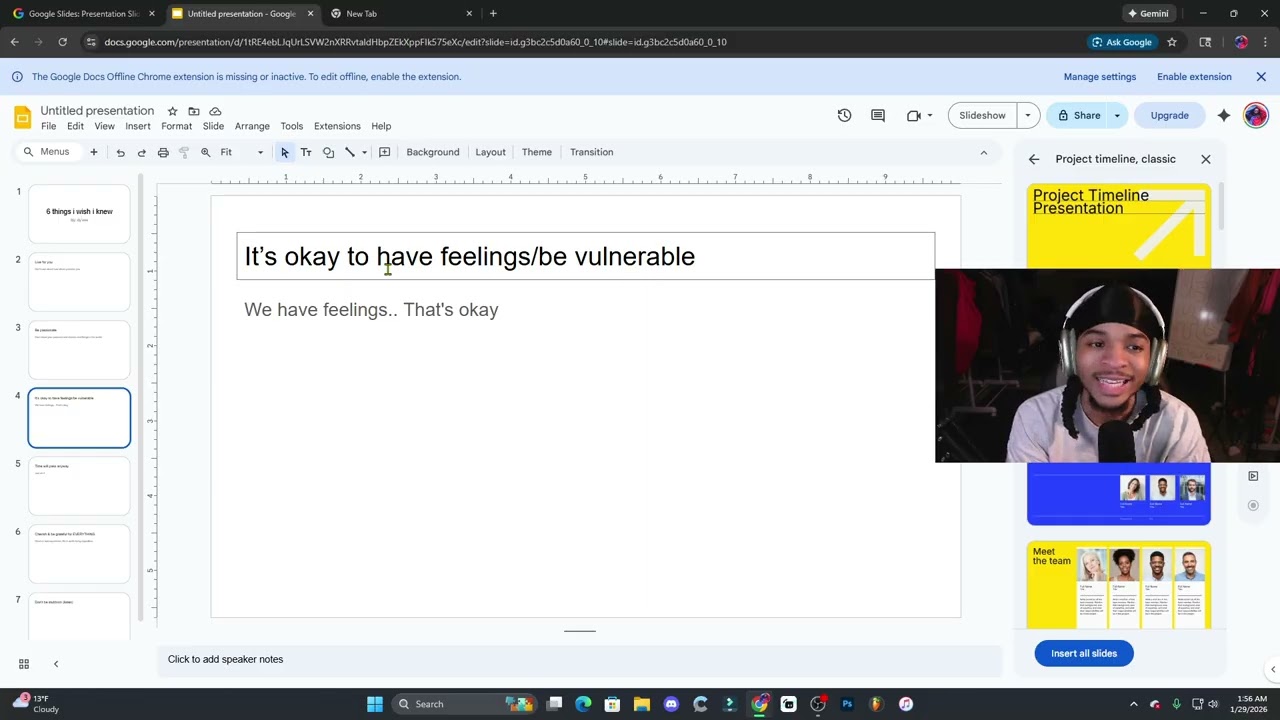The width and height of the screenshot is (1280, 720).
Task: Open the Transition toolbar button
Action: pos(592,152)
